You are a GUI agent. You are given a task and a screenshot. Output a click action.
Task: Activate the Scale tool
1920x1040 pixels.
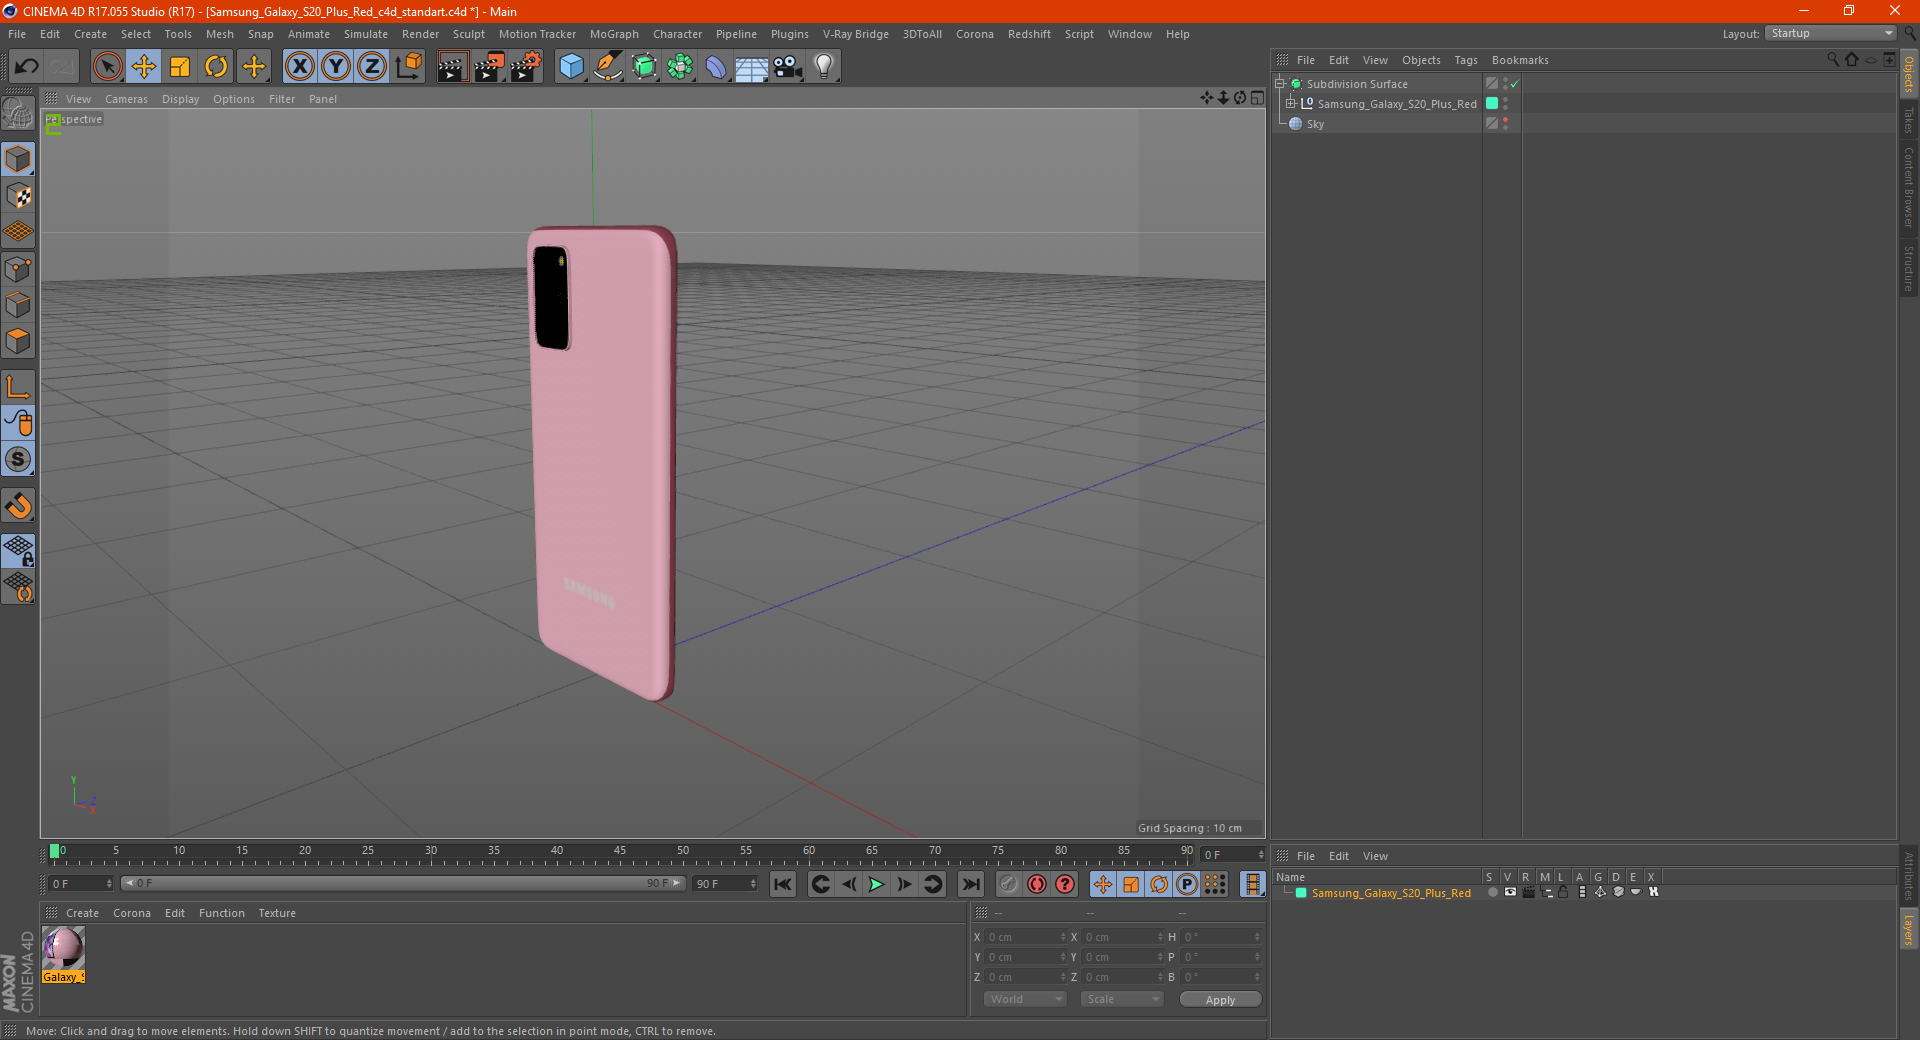click(x=180, y=67)
